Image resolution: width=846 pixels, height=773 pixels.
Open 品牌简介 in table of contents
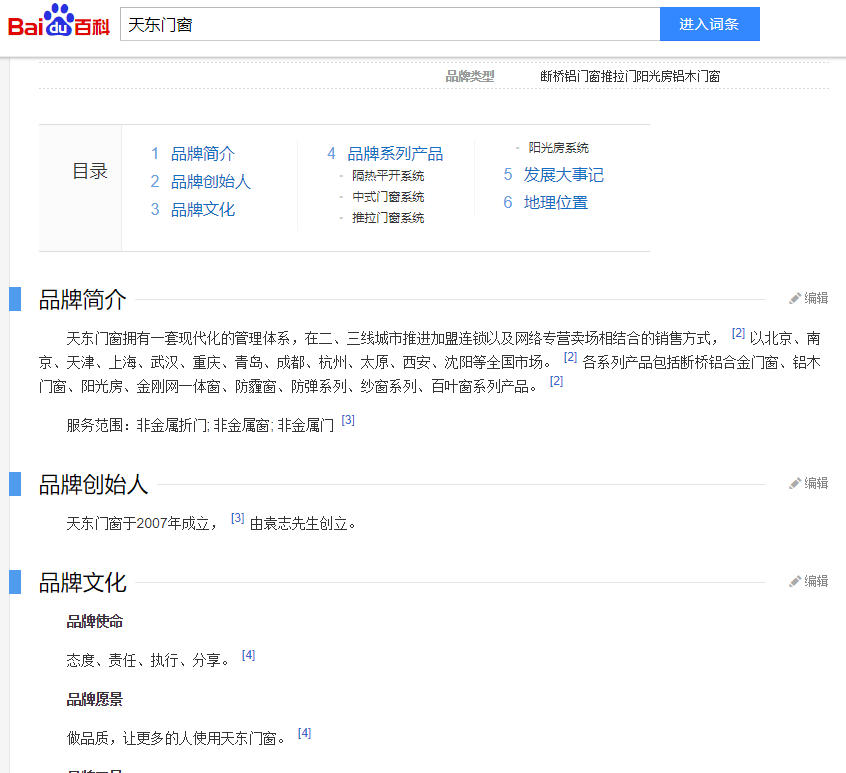click(x=202, y=154)
